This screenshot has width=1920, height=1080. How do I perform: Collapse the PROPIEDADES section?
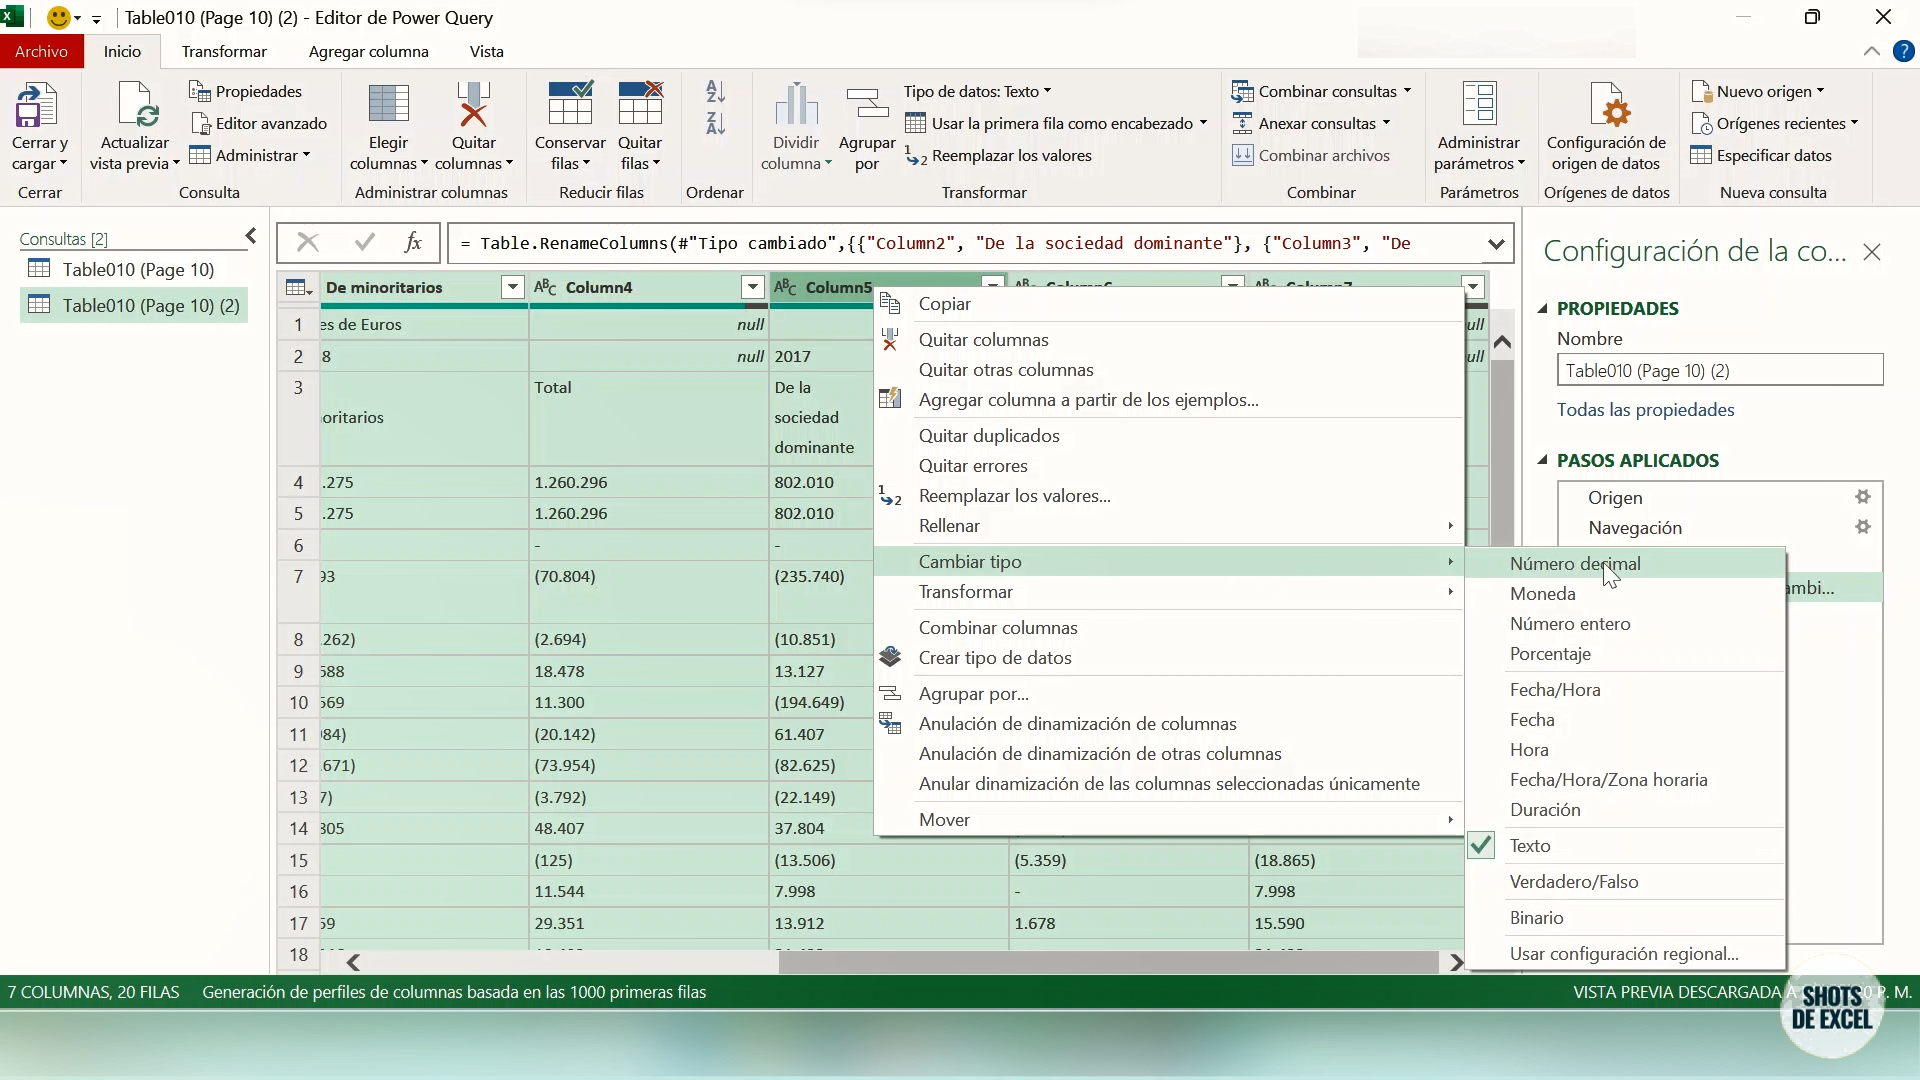1543,309
